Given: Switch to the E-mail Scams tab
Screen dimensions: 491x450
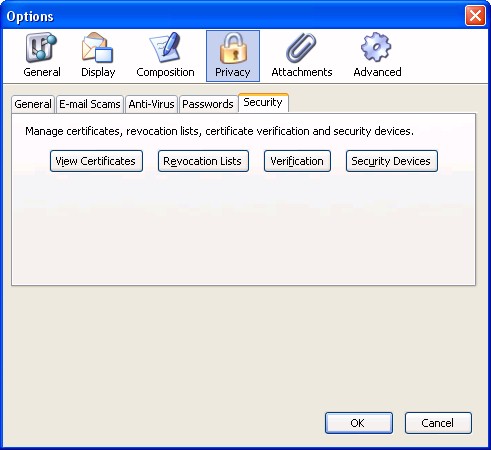Looking at the screenshot, I should click(x=90, y=104).
